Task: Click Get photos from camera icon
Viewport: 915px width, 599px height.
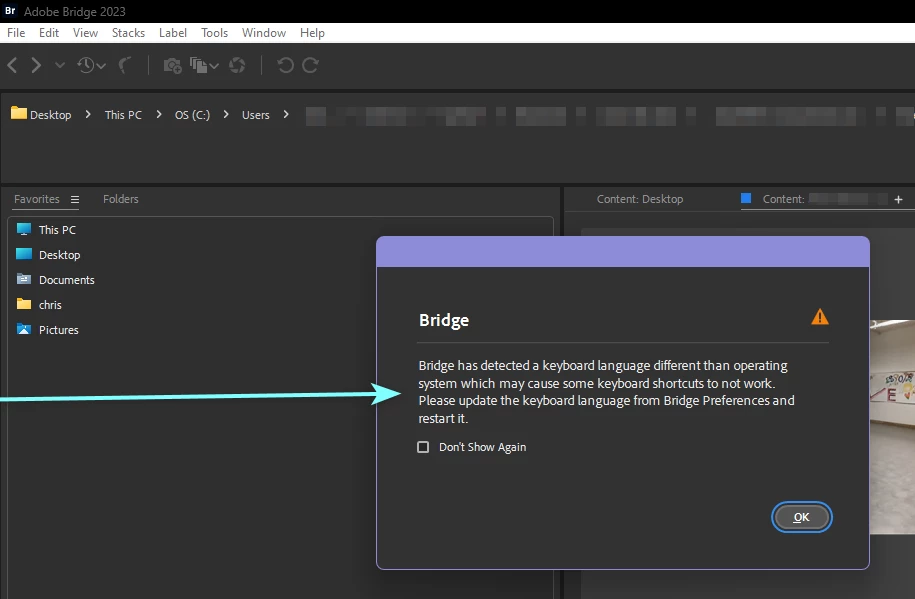Action: 172,65
